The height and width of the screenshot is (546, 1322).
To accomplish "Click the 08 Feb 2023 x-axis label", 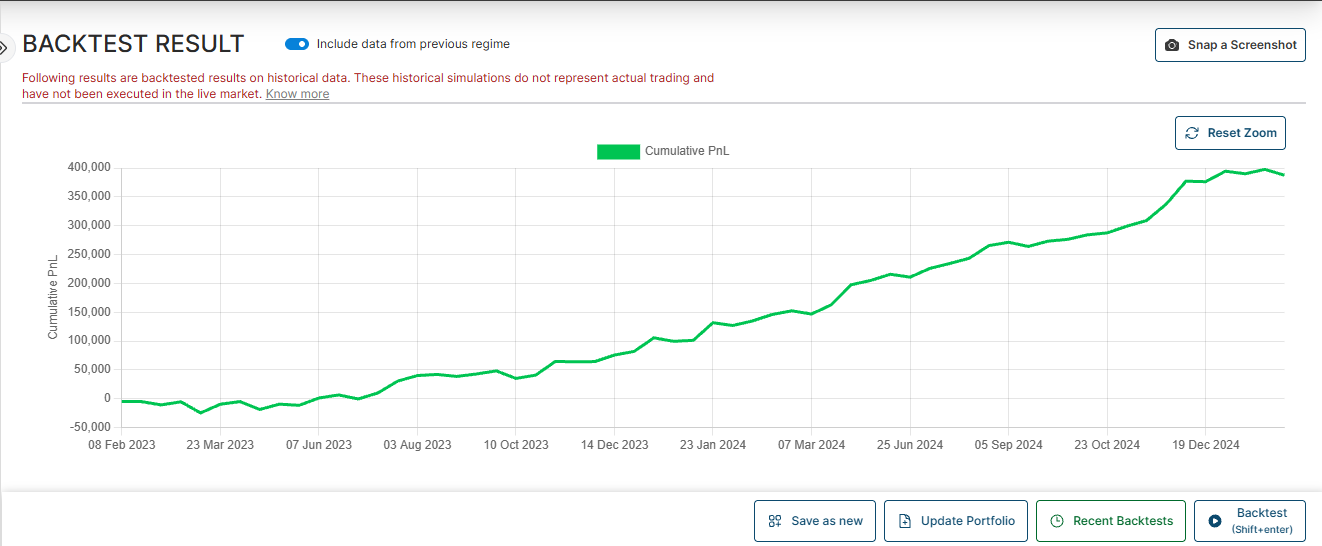I will [x=121, y=445].
